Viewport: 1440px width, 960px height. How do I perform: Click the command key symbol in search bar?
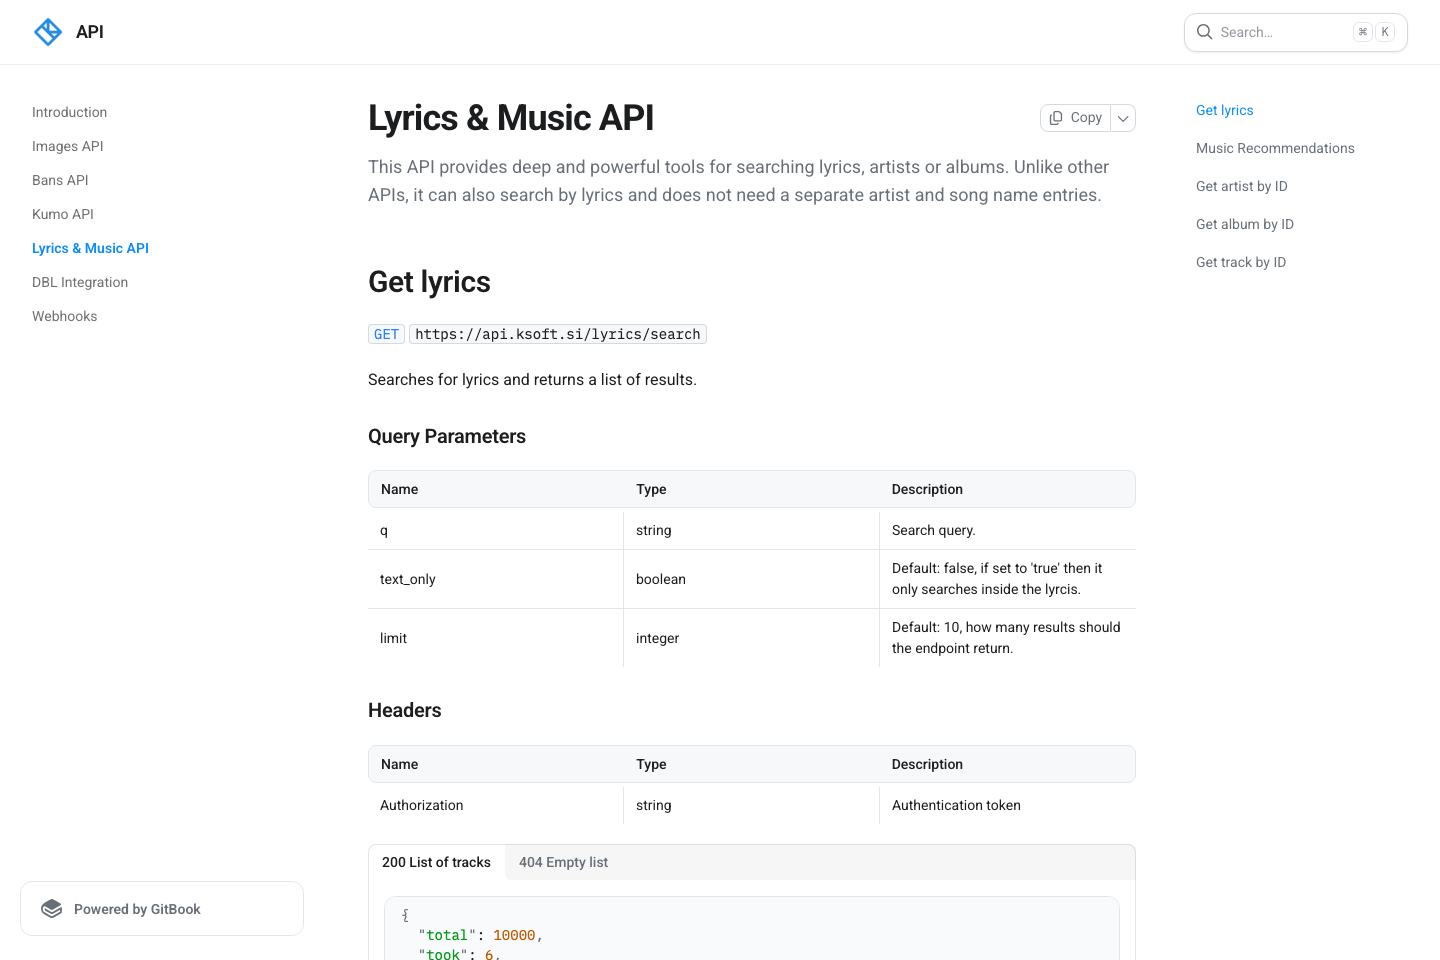1362,31
